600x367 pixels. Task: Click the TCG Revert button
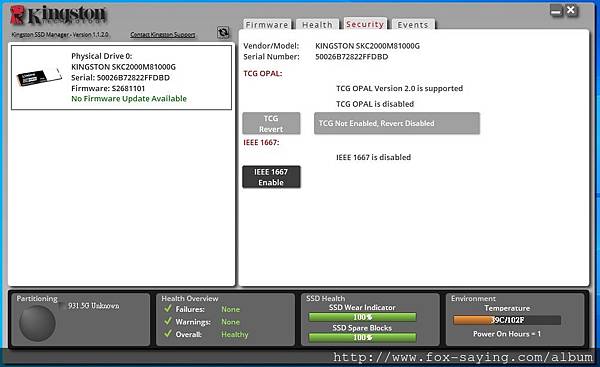coord(271,124)
